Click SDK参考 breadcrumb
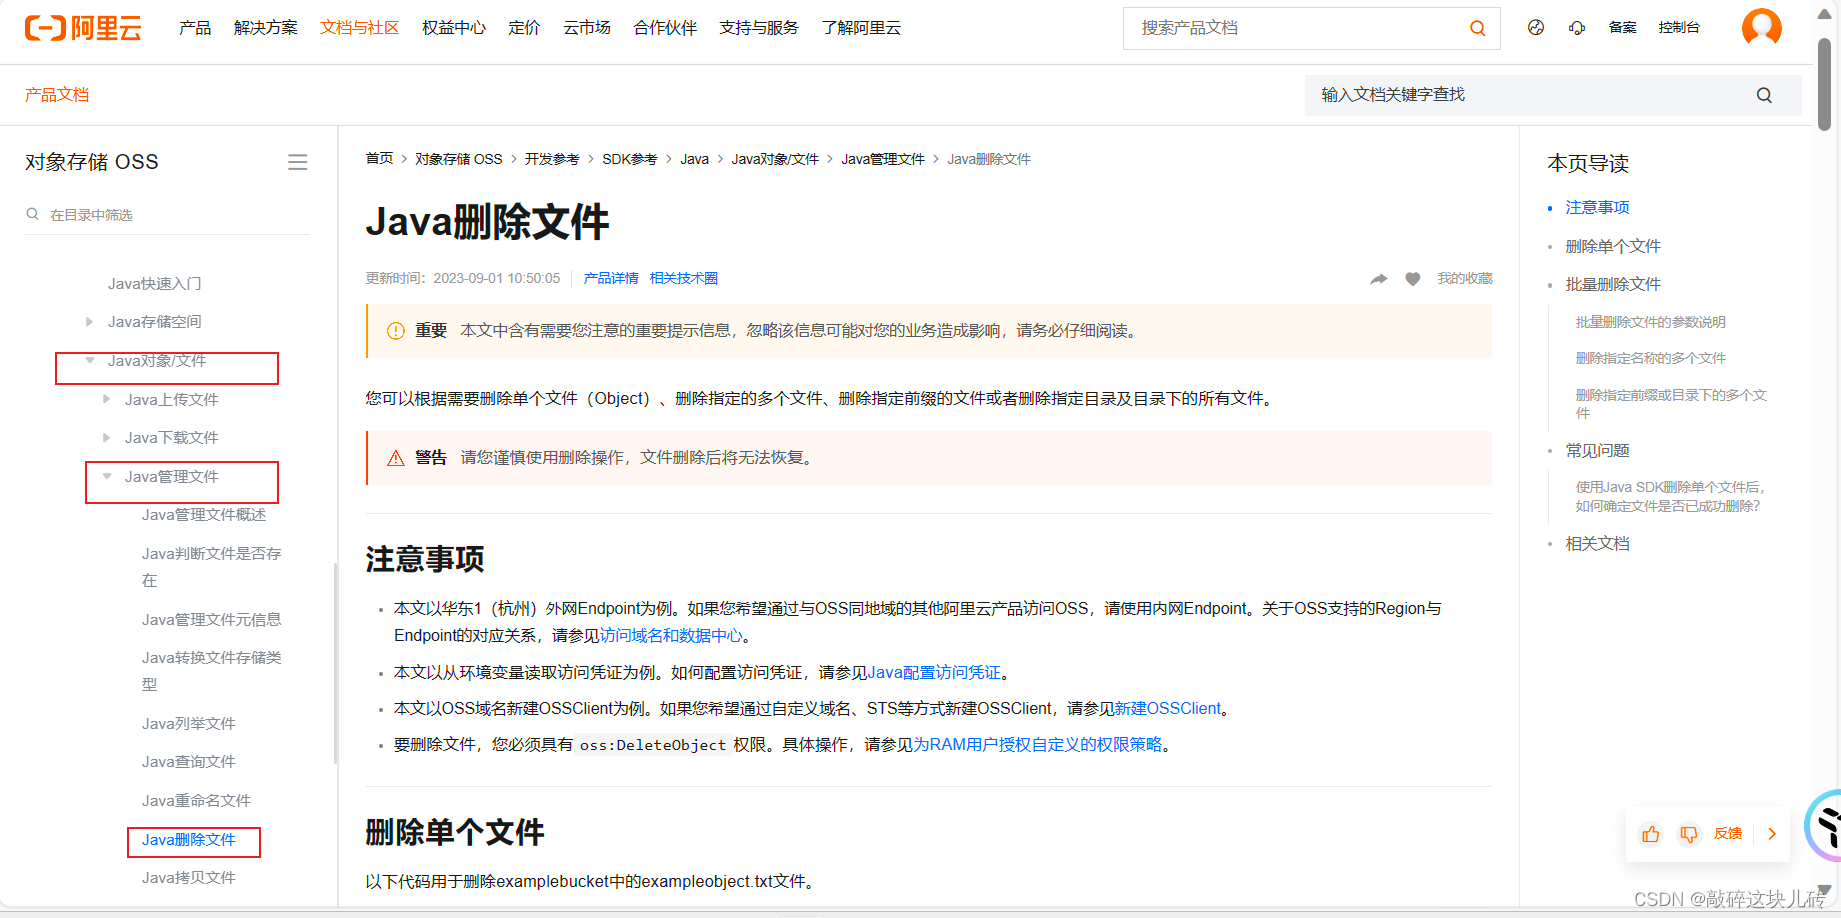The image size is (1841, 918). point(630,159)
